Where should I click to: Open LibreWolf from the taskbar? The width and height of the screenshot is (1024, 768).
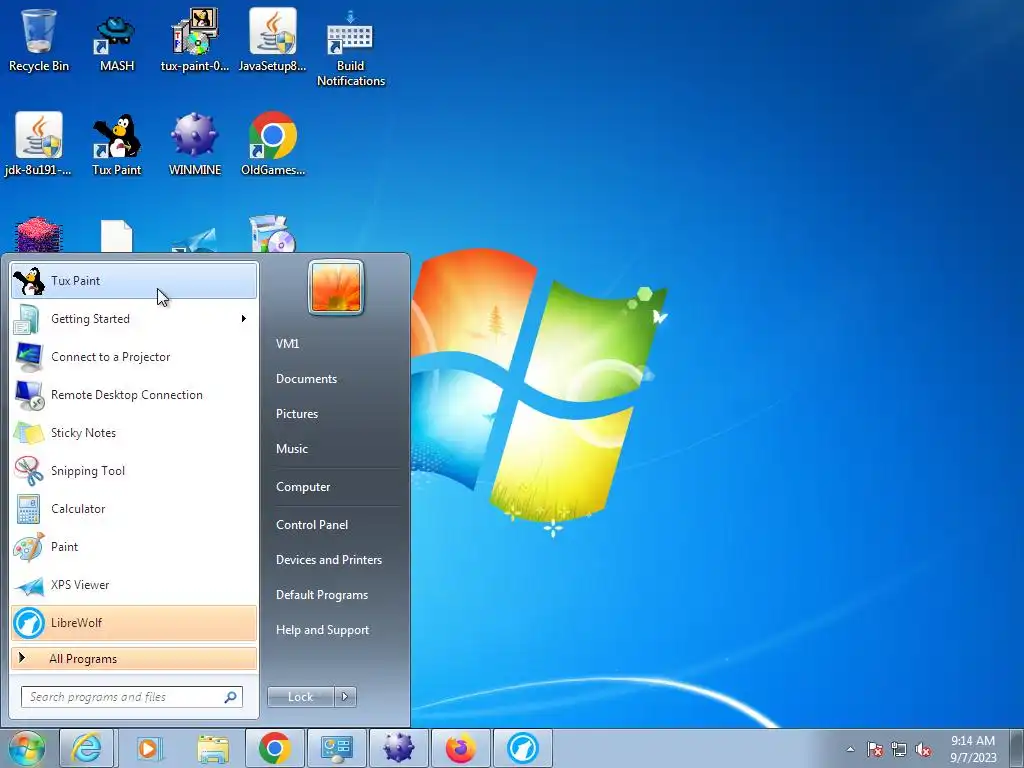click(x=522, y=748)
